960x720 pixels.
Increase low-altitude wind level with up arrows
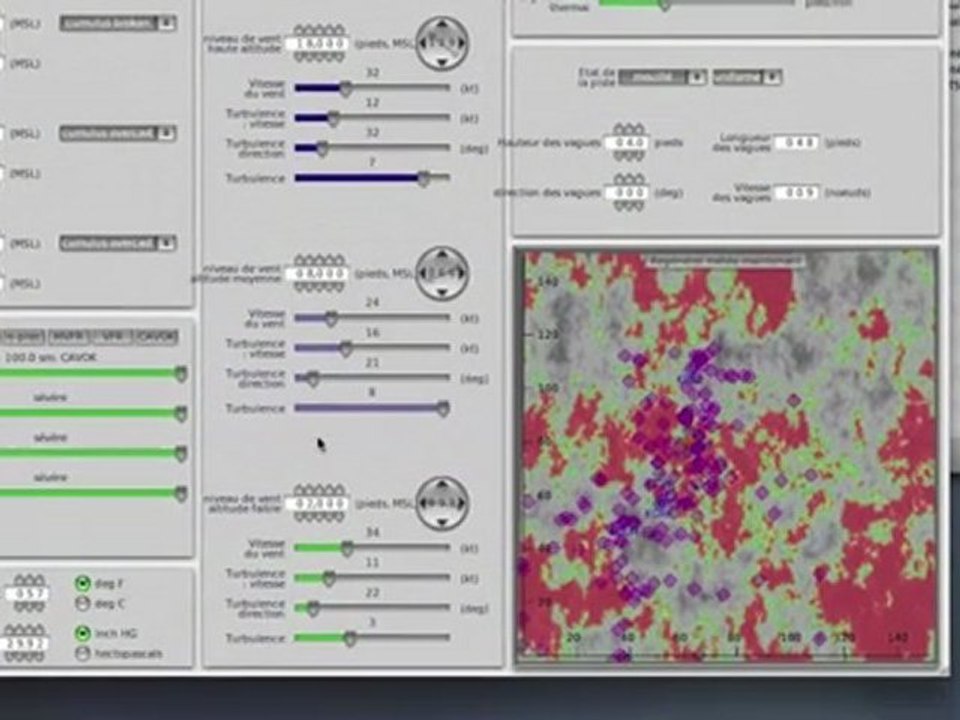(x=319, y=491)
